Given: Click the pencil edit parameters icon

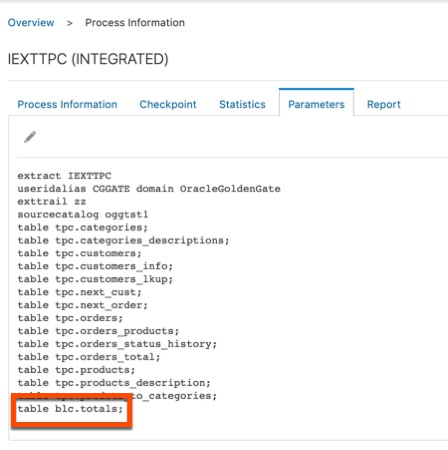Looking at the screenshot, I should point(30,137).
